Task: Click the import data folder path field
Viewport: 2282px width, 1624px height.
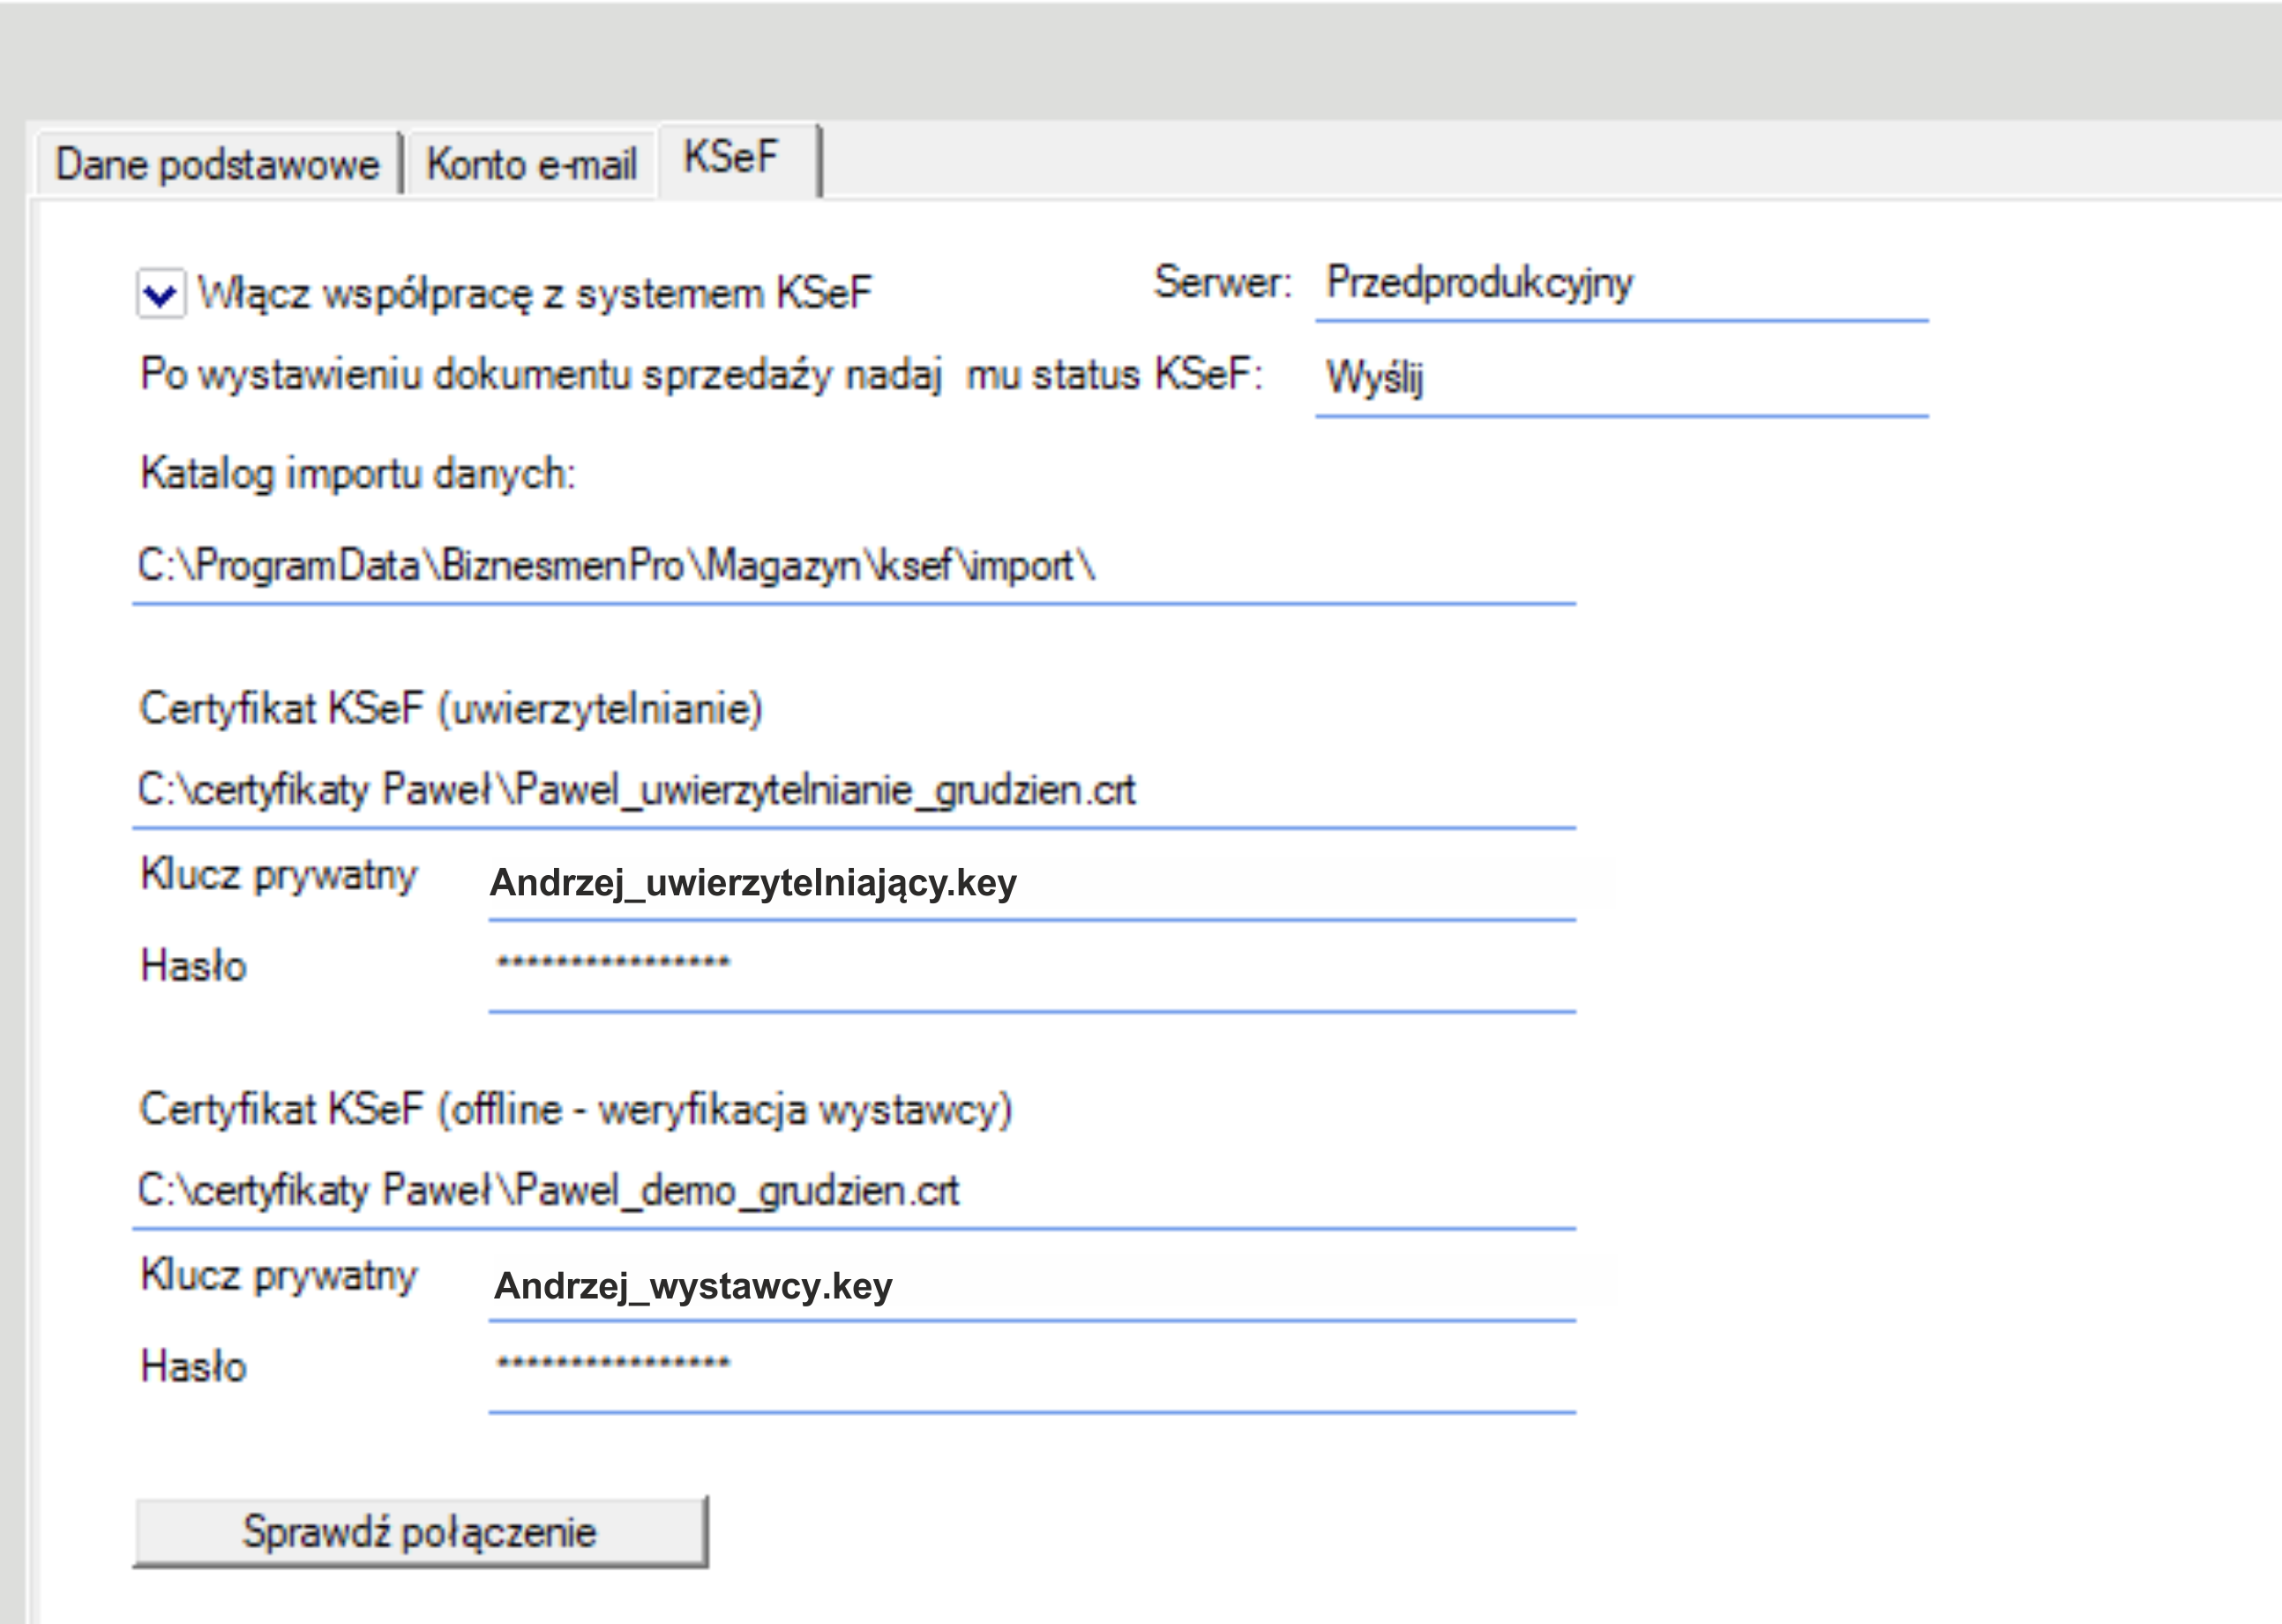Action: [x=852, y=567]
